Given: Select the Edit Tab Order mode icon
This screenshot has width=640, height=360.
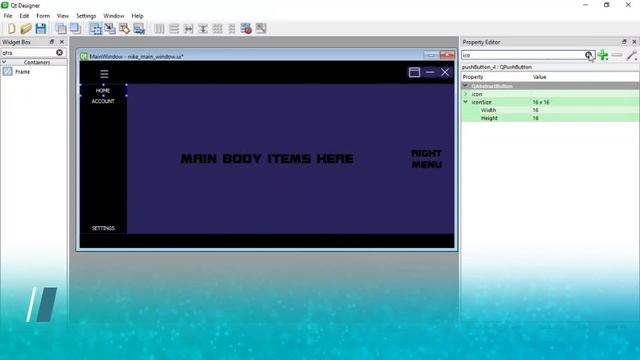Looking at the screenshot, I should point(139,29).
